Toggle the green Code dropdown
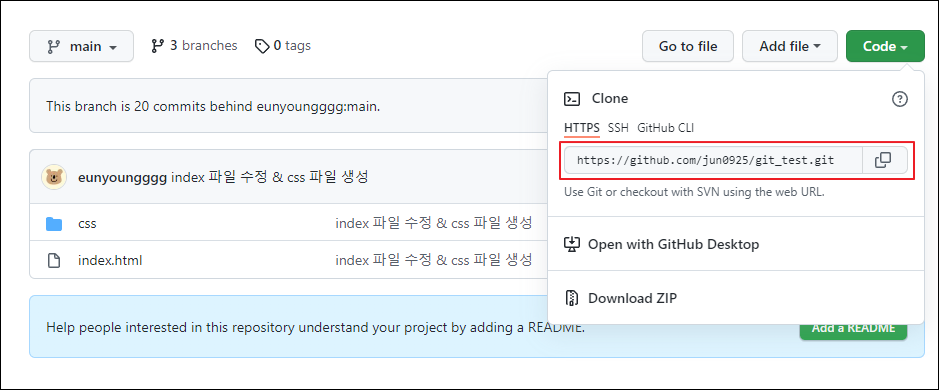Screen dimensions: 939x390 tap(885, 46)
